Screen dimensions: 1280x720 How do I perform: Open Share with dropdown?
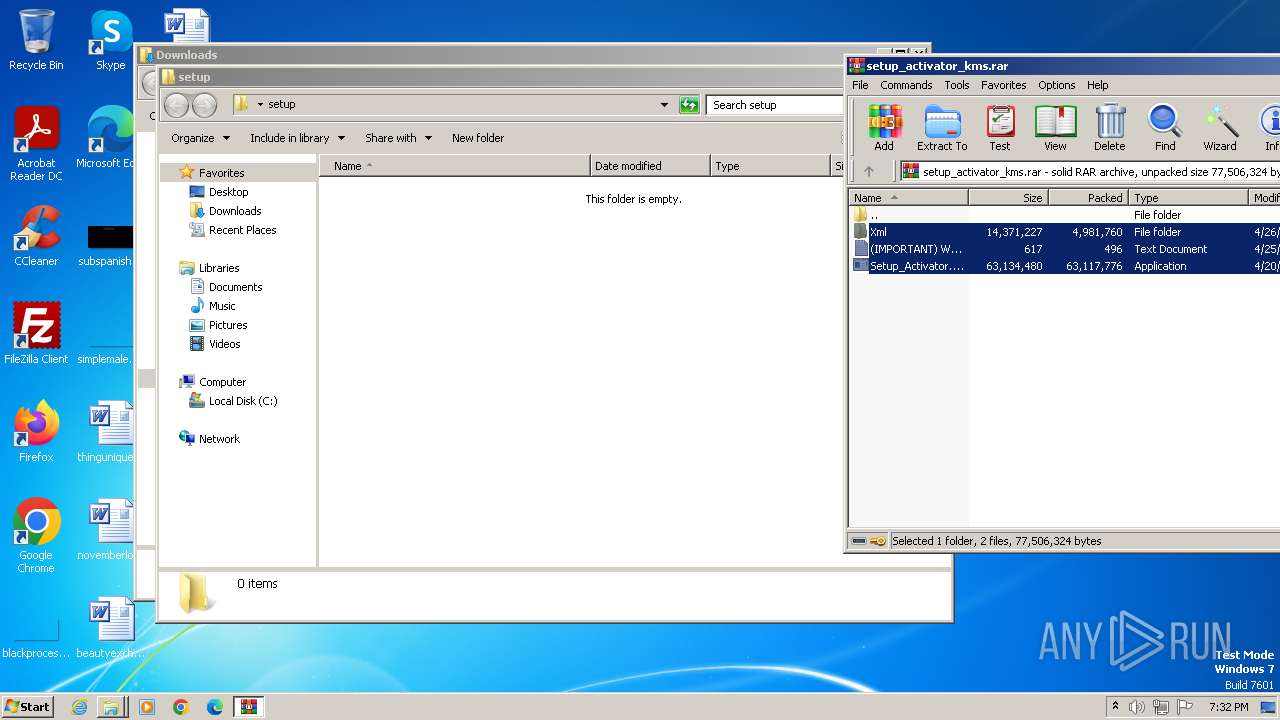tap(398, 138)
